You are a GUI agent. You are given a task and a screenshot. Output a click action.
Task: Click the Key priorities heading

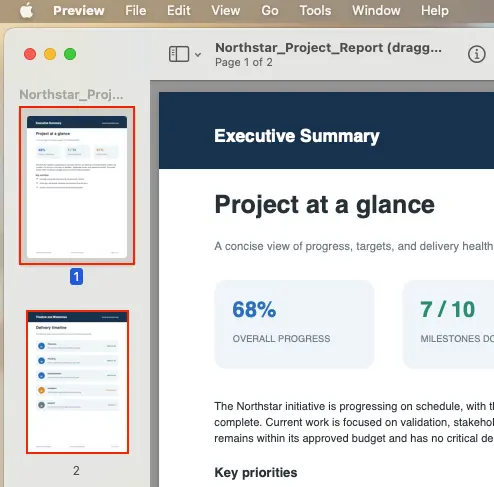tap(256, 473)
